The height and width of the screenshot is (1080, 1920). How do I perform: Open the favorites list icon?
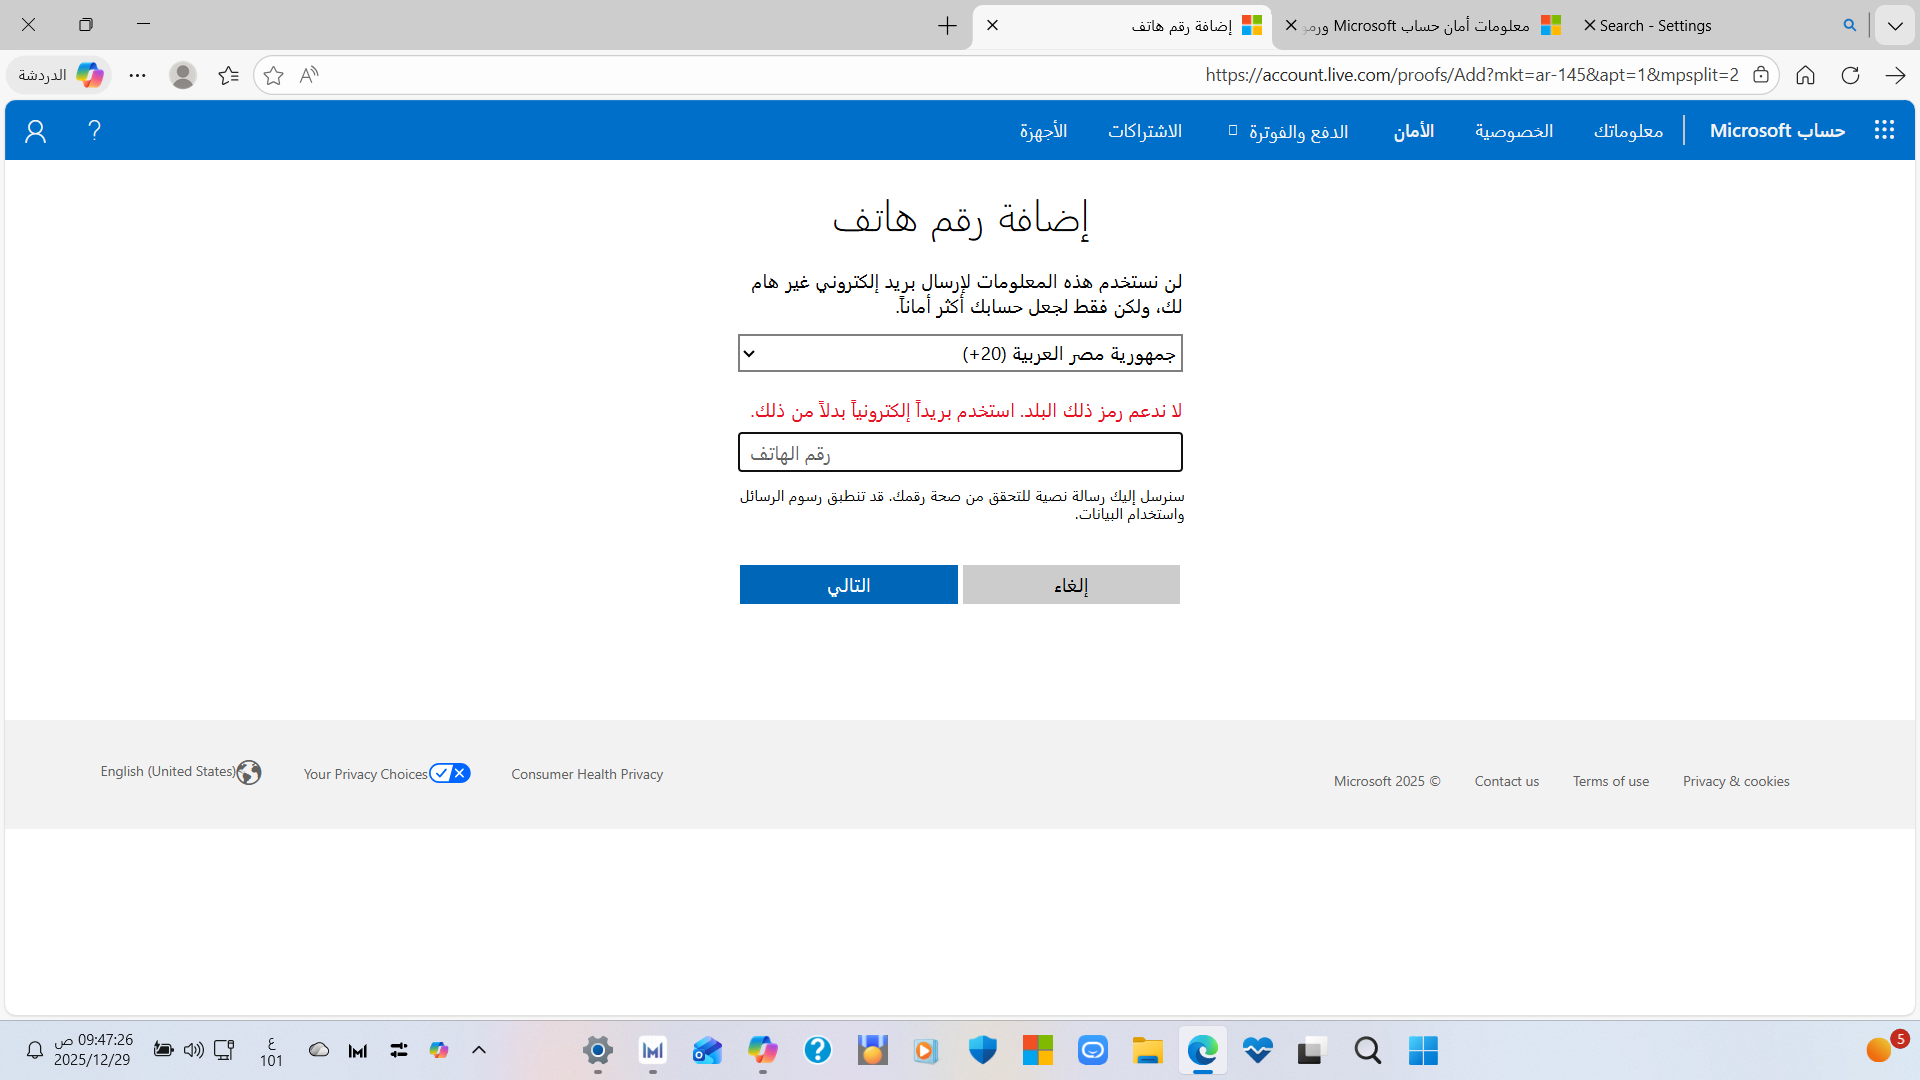point(228,75)
